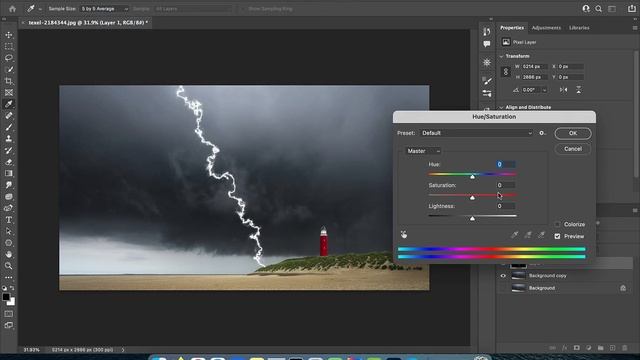
Task: Click the Width field in Transform
Action: tap(533, 67)
